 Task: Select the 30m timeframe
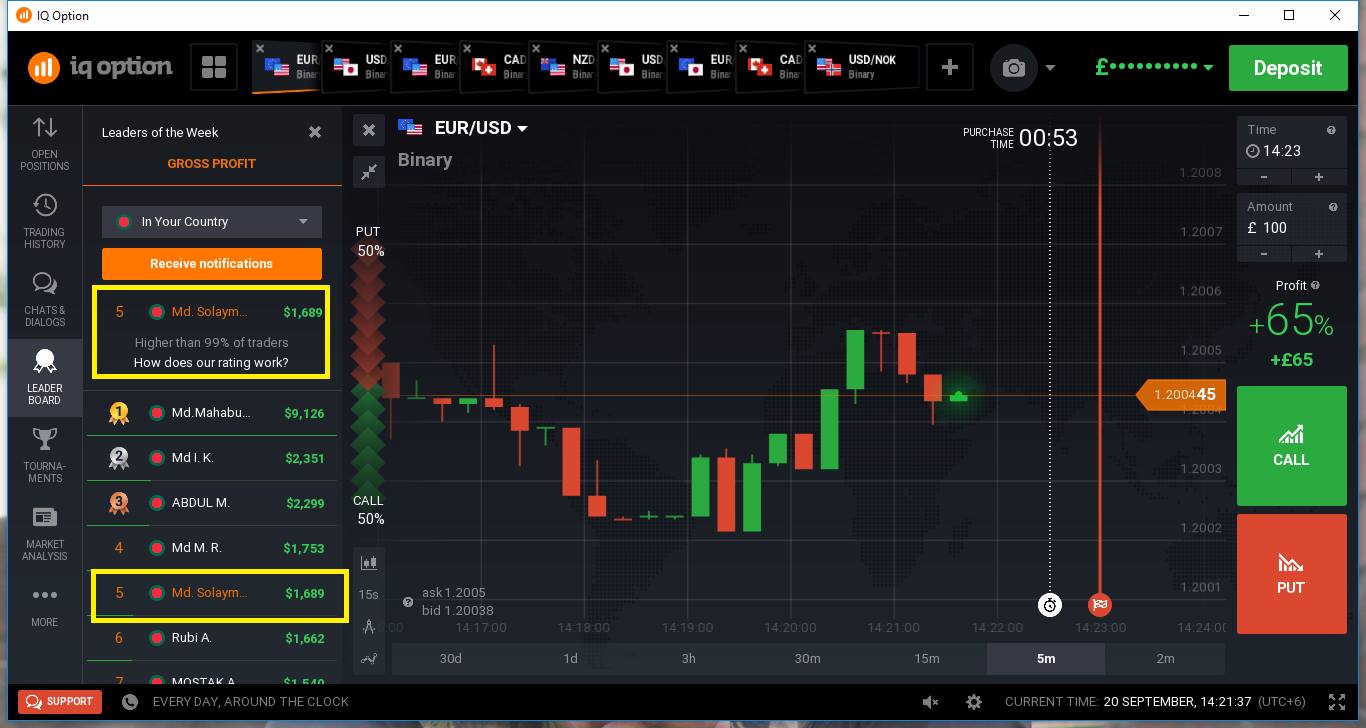[x=808, y=659]
